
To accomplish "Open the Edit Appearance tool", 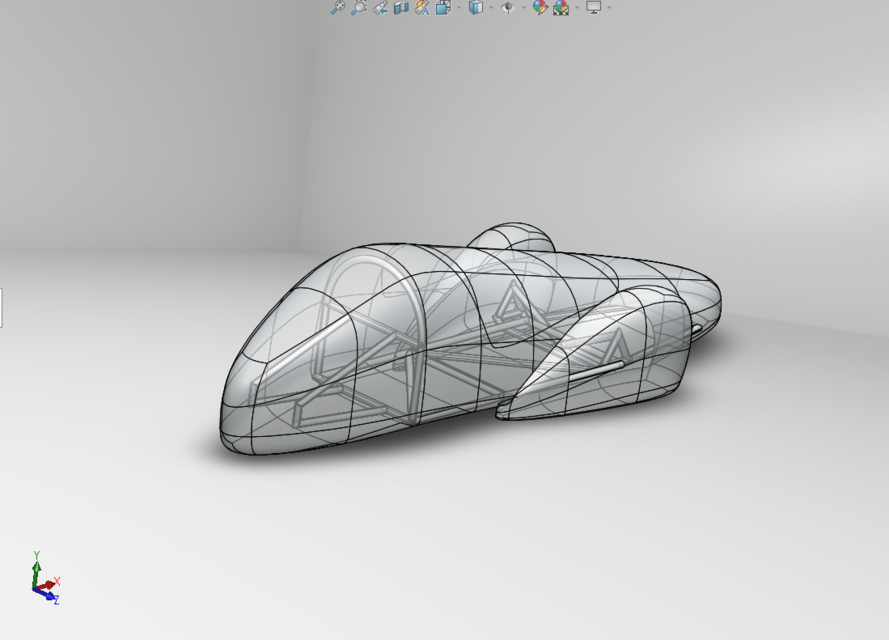I will 540,7.
